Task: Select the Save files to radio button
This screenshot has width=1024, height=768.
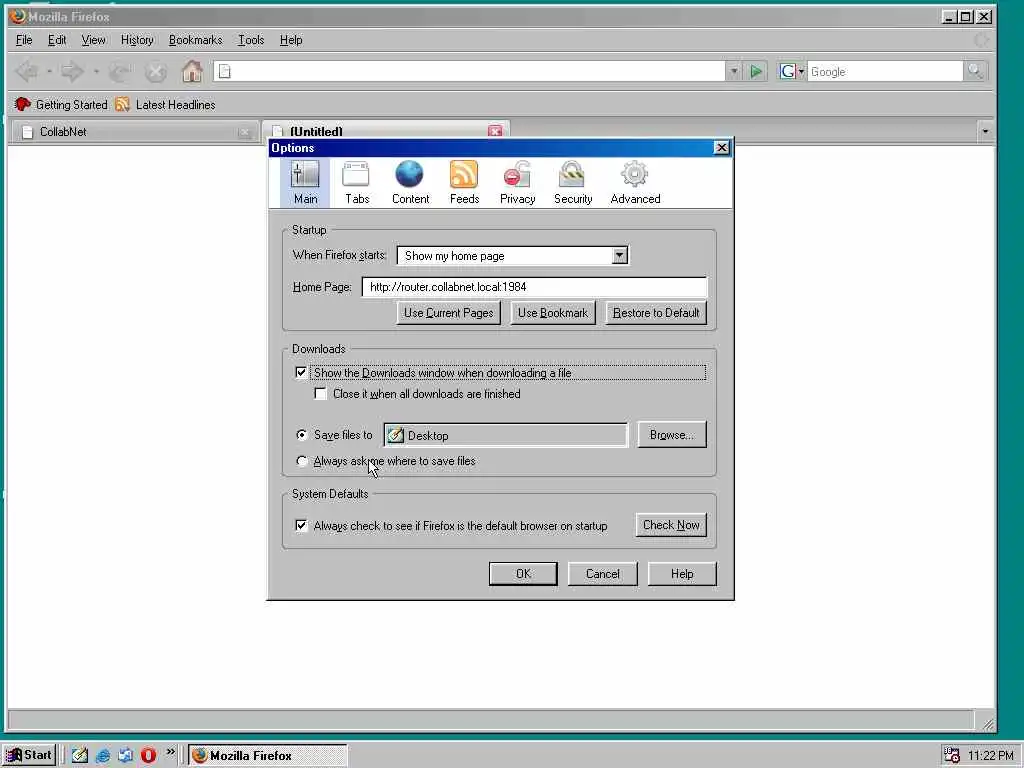Action: (301, 435)
